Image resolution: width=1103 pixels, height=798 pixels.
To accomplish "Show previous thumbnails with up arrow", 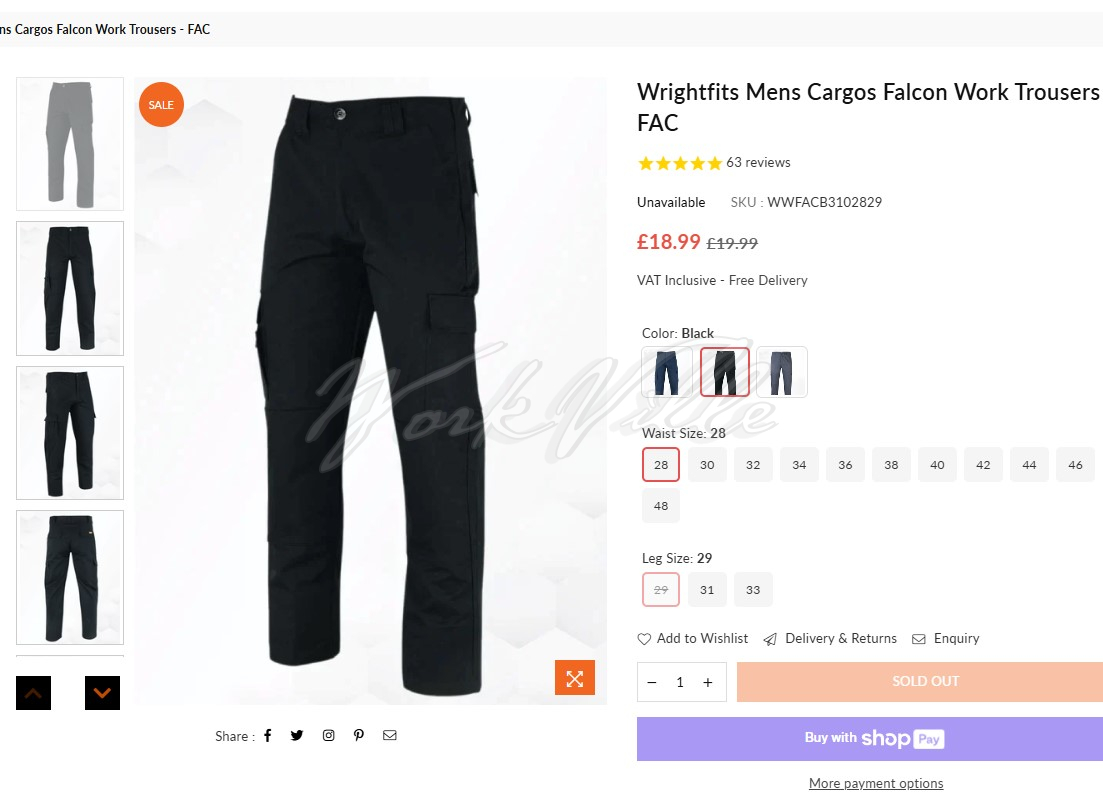I will click(x=34, y=693).
